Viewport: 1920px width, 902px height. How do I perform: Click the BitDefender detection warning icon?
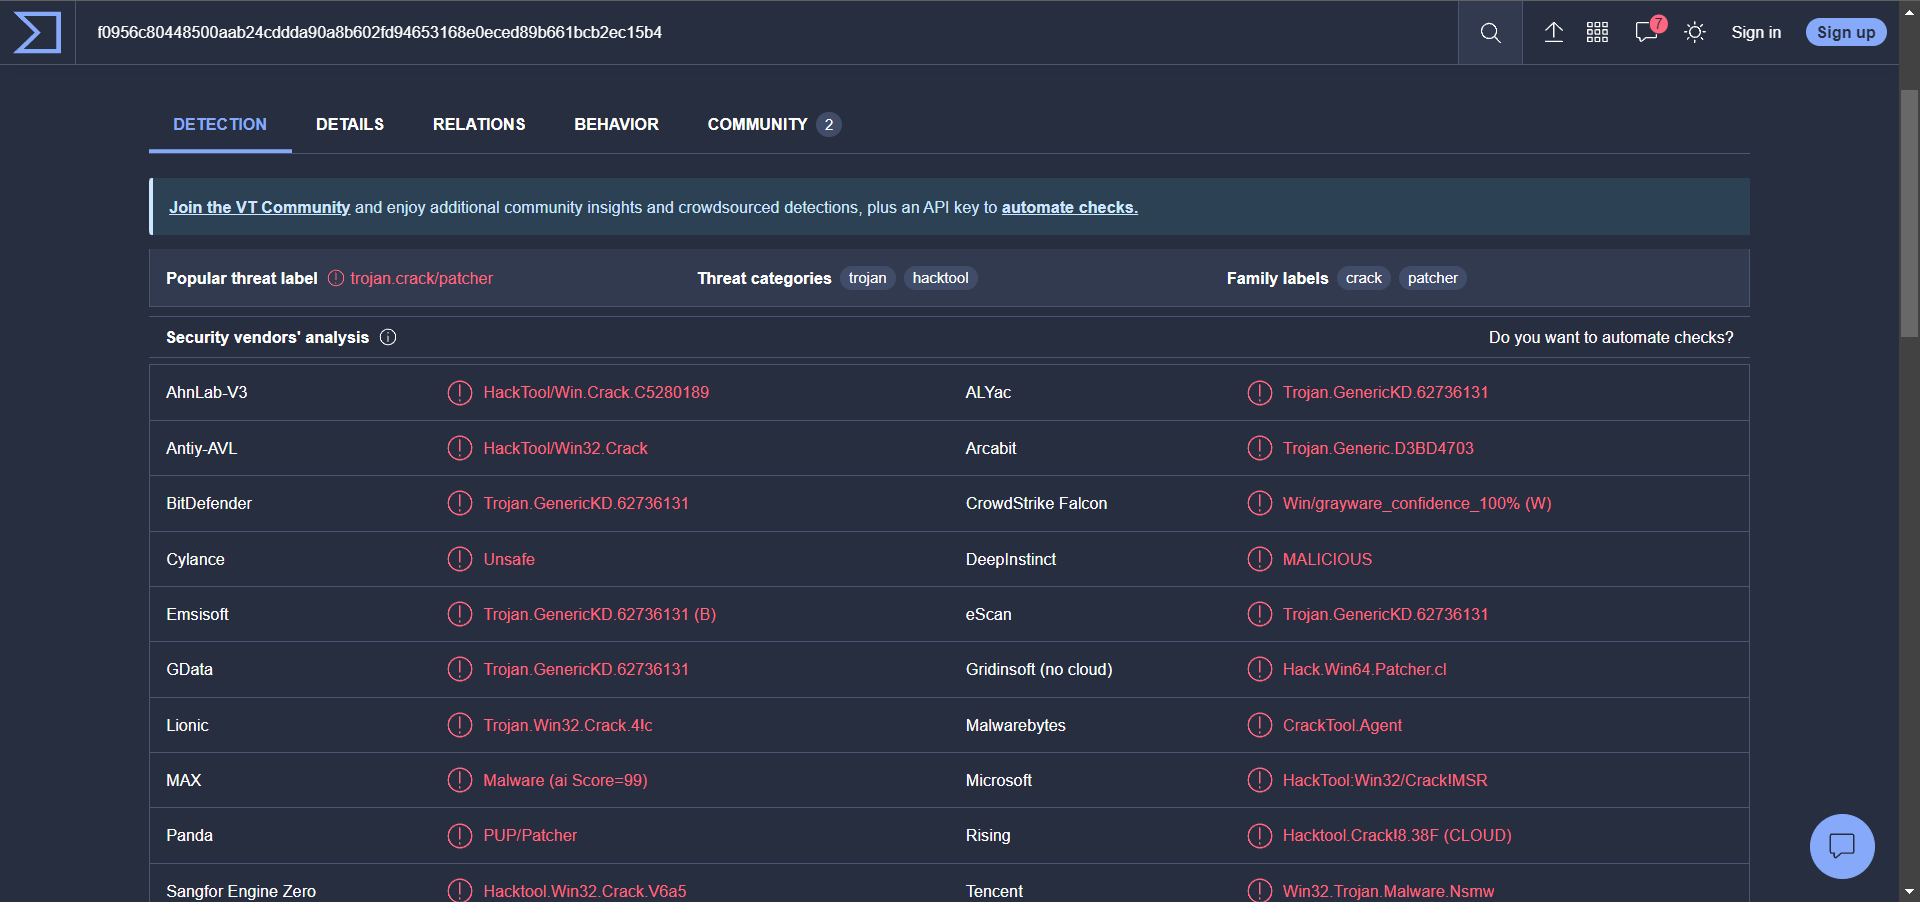tap(459, 503)
